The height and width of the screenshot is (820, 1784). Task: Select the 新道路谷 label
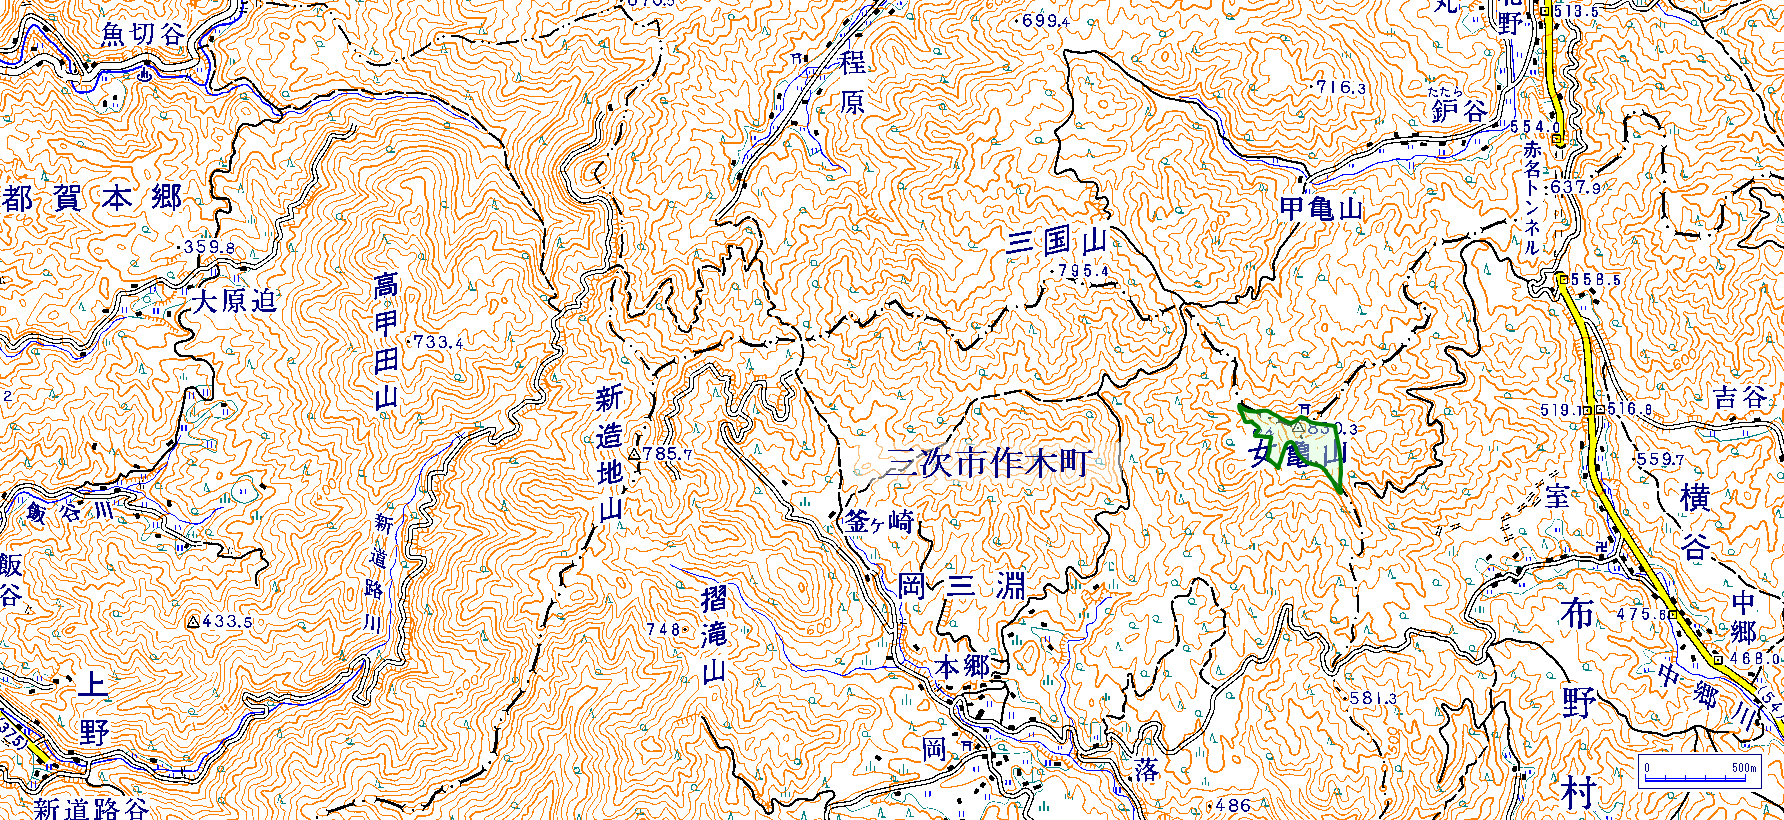coord(91,808)
